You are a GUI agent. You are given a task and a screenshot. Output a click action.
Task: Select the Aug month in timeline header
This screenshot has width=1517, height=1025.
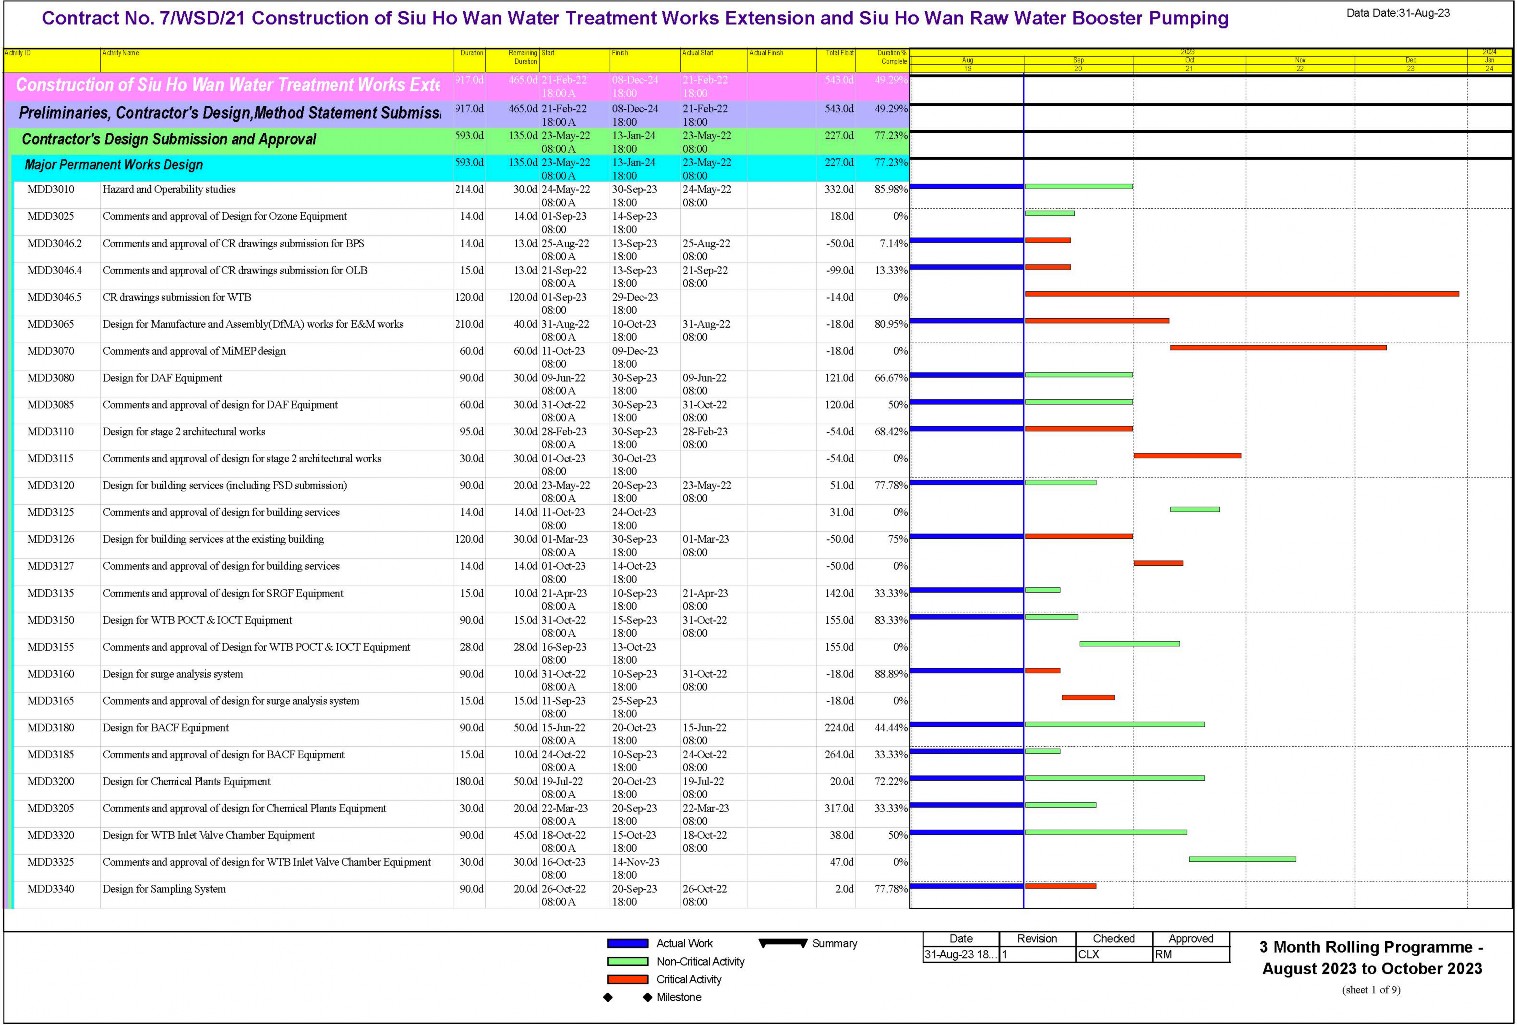click(x=967, y=60)
